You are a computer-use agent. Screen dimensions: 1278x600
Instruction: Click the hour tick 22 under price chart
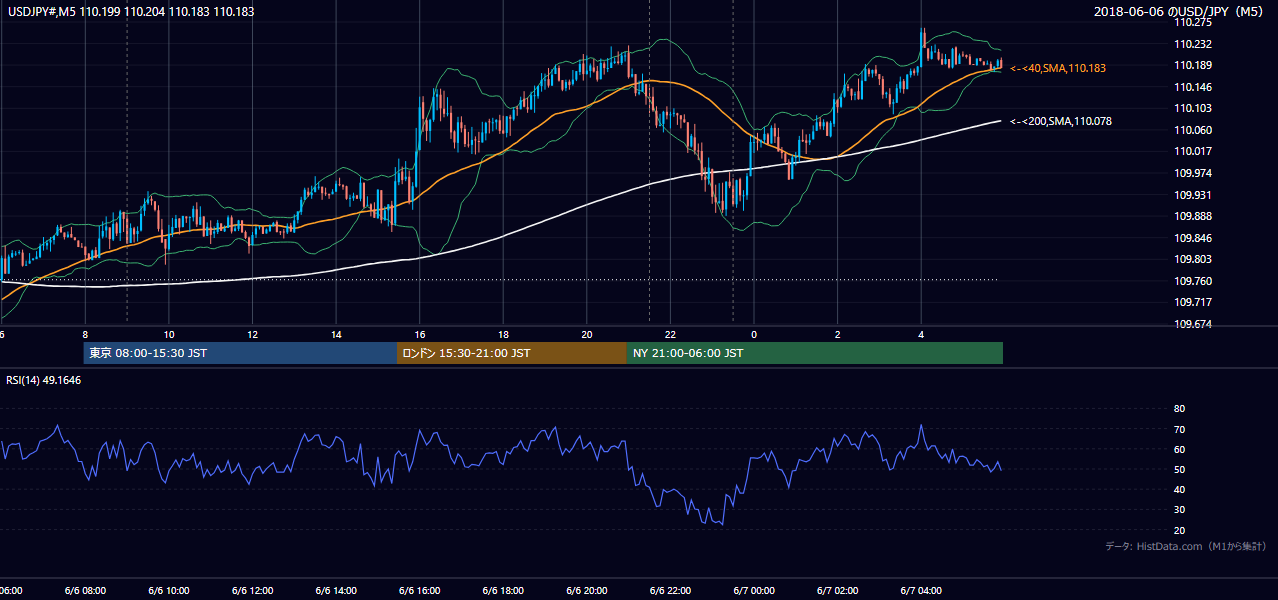pyautogui.click(x=670, y=334)
